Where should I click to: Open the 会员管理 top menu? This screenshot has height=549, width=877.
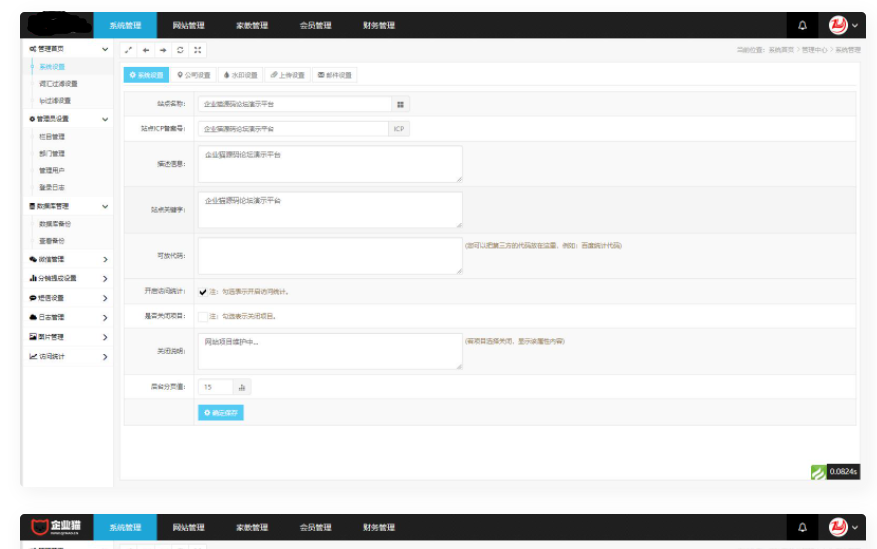(315, 25)
